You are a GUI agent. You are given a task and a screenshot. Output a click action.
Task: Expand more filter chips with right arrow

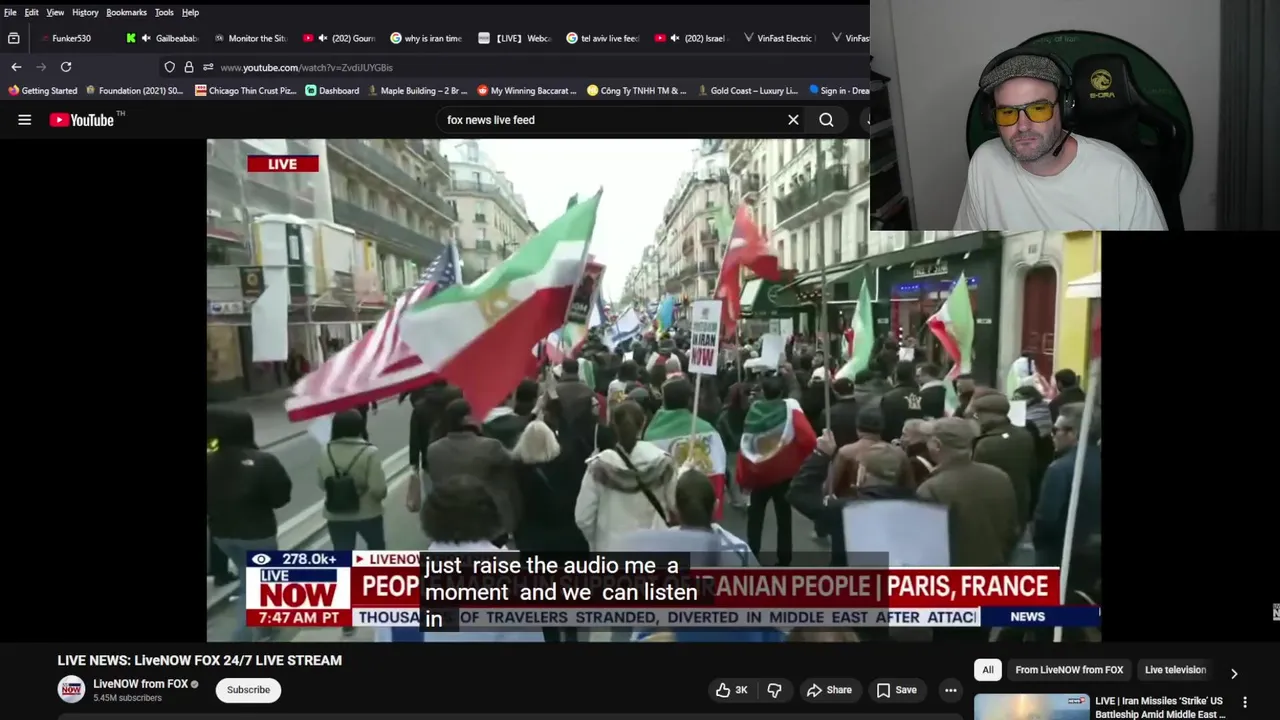[x=1234, y=673]
